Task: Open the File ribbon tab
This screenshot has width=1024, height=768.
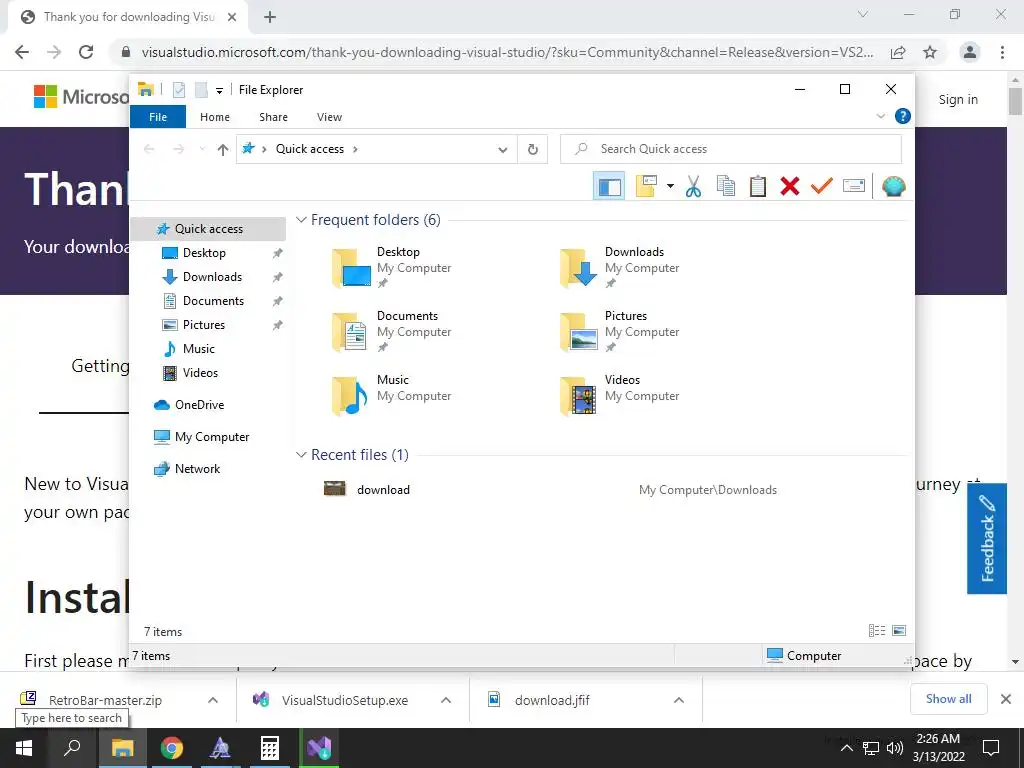Action: (158, 117)
